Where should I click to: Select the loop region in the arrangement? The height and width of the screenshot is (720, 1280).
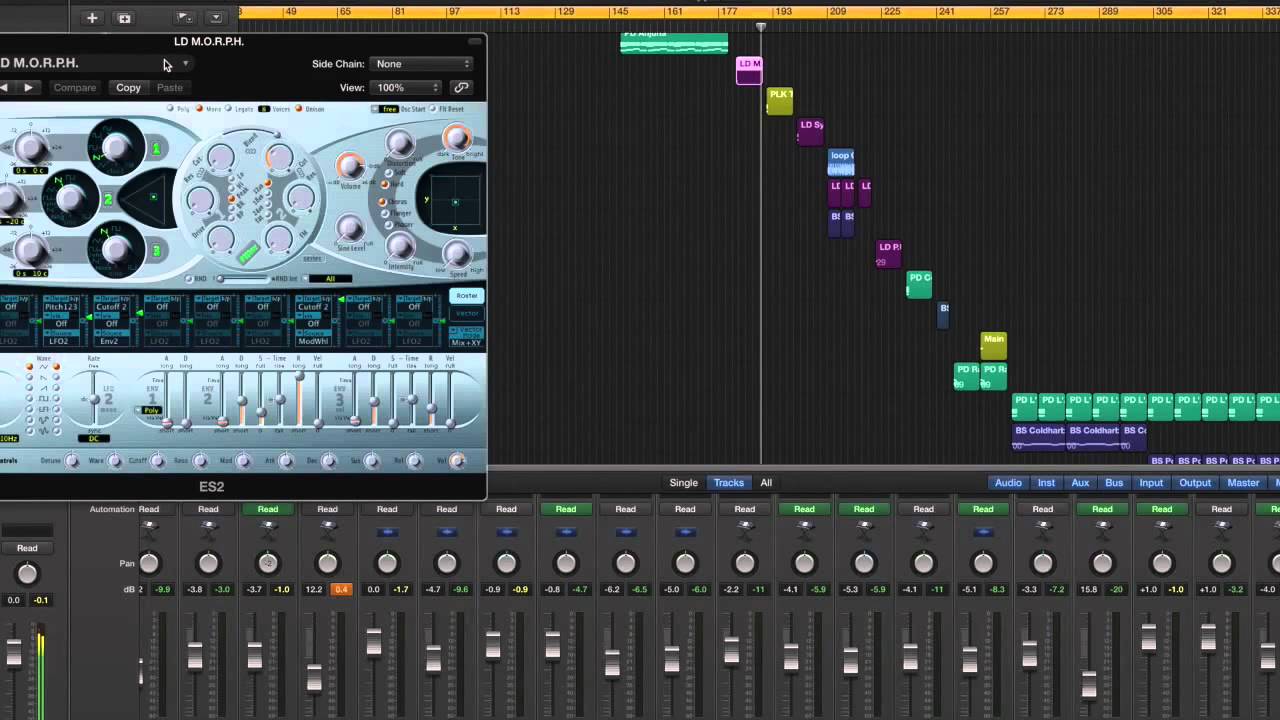click(841, 161)
